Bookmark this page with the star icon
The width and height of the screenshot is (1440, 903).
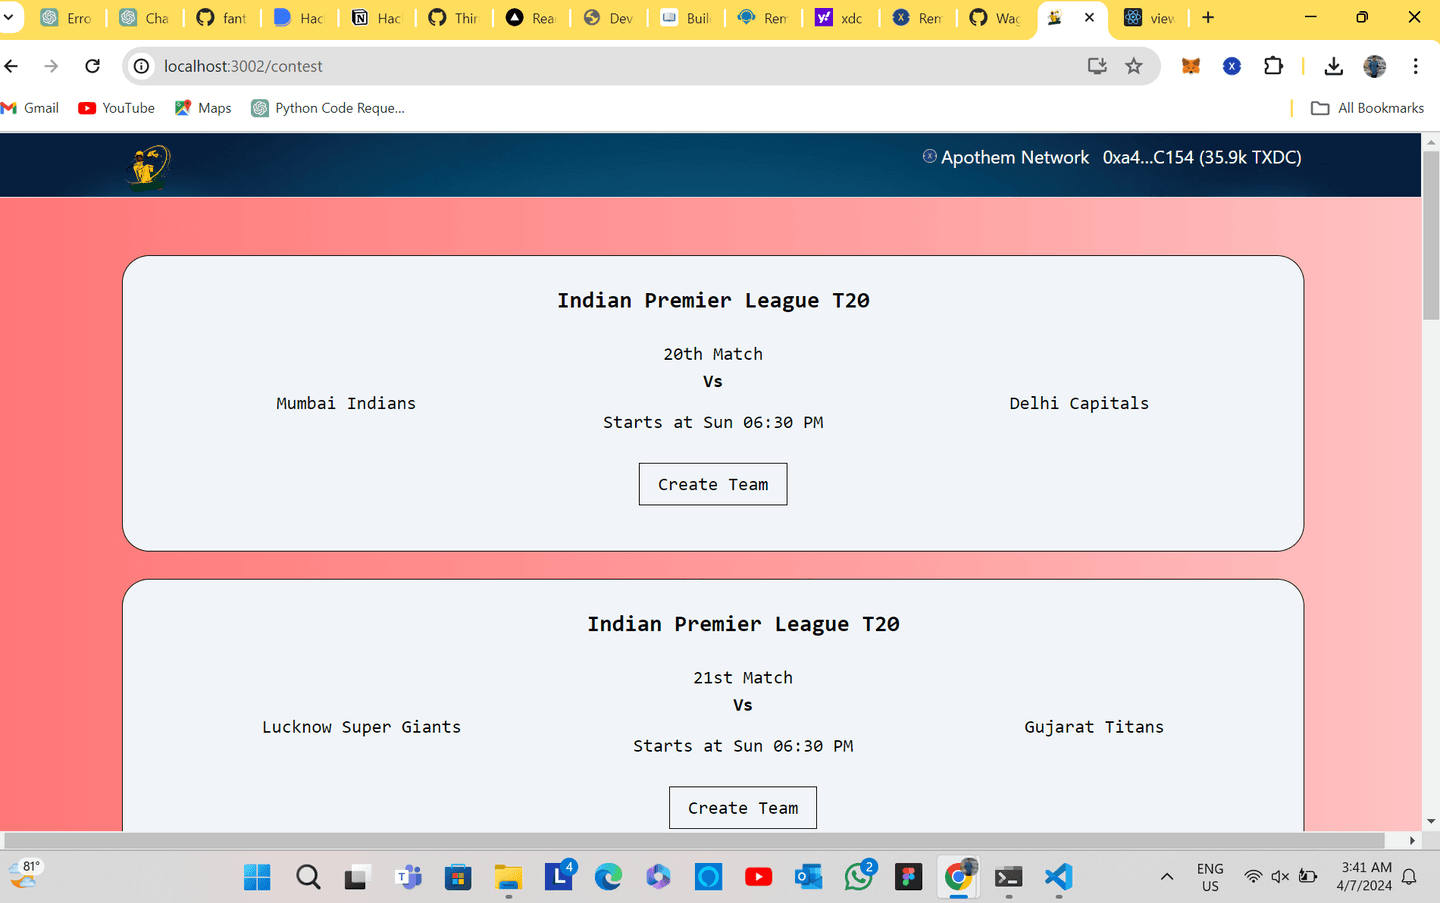(x=1133, y=66)
